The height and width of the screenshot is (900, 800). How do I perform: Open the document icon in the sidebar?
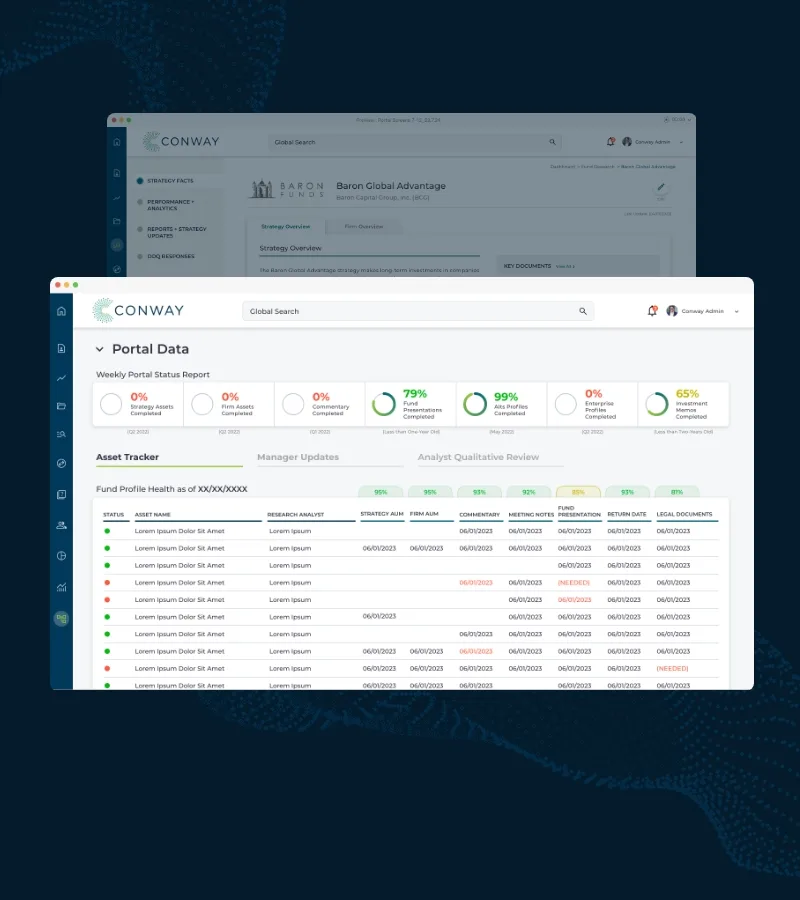pos(61,349)
